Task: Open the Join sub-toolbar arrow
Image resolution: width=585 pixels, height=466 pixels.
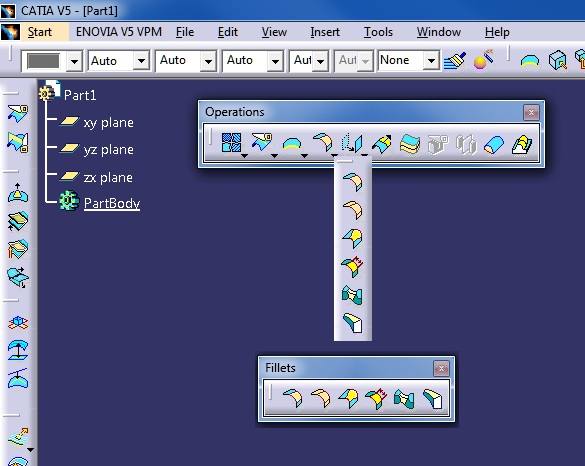Action: tap(244, 156)
